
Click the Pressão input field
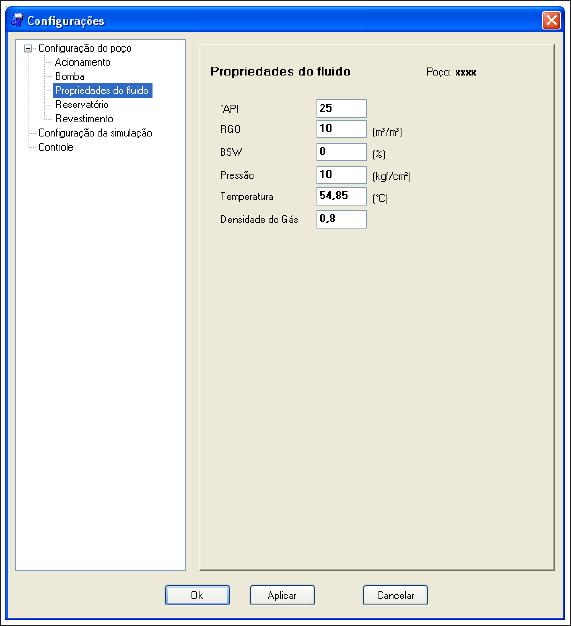[x=341, y=174]
